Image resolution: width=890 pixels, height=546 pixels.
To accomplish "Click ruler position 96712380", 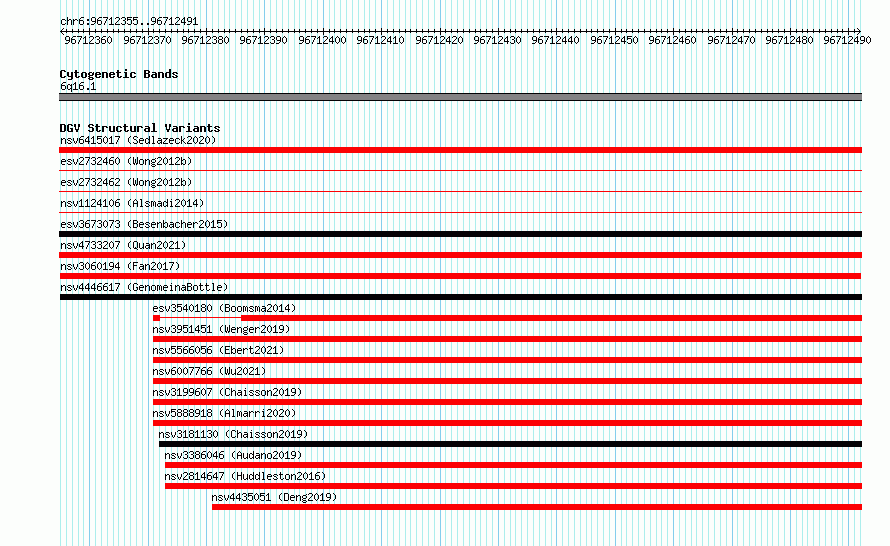I will tap(205, 40).
